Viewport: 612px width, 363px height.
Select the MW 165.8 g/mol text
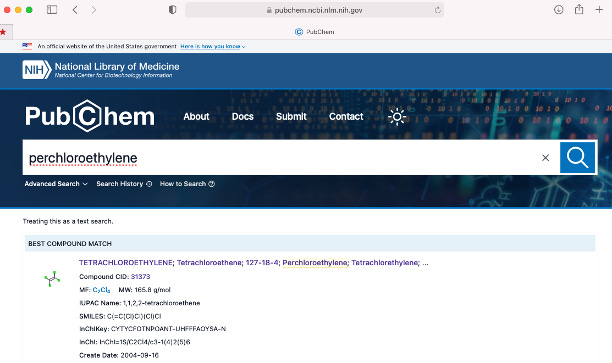pyautogui.click(x=144, y=290)
